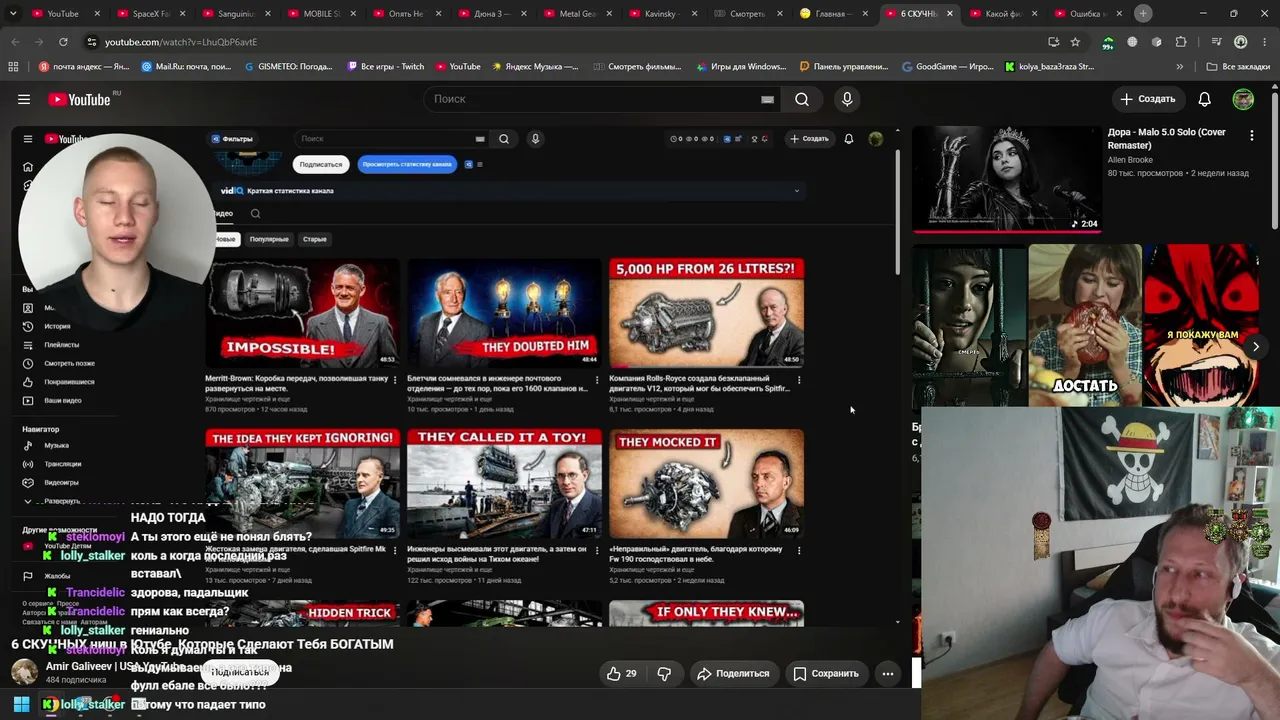Open the install app icon in address bar

(x=1053, y=42)
